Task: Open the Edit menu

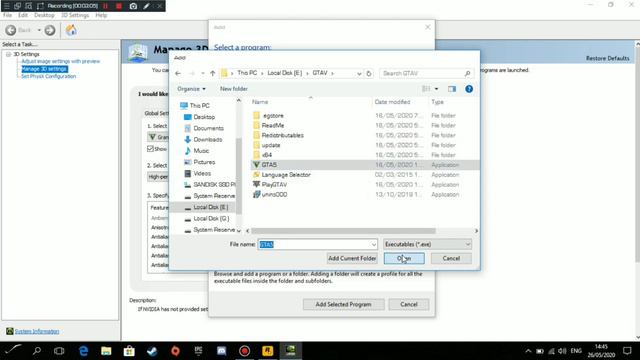Action: (x=23, y=15)
